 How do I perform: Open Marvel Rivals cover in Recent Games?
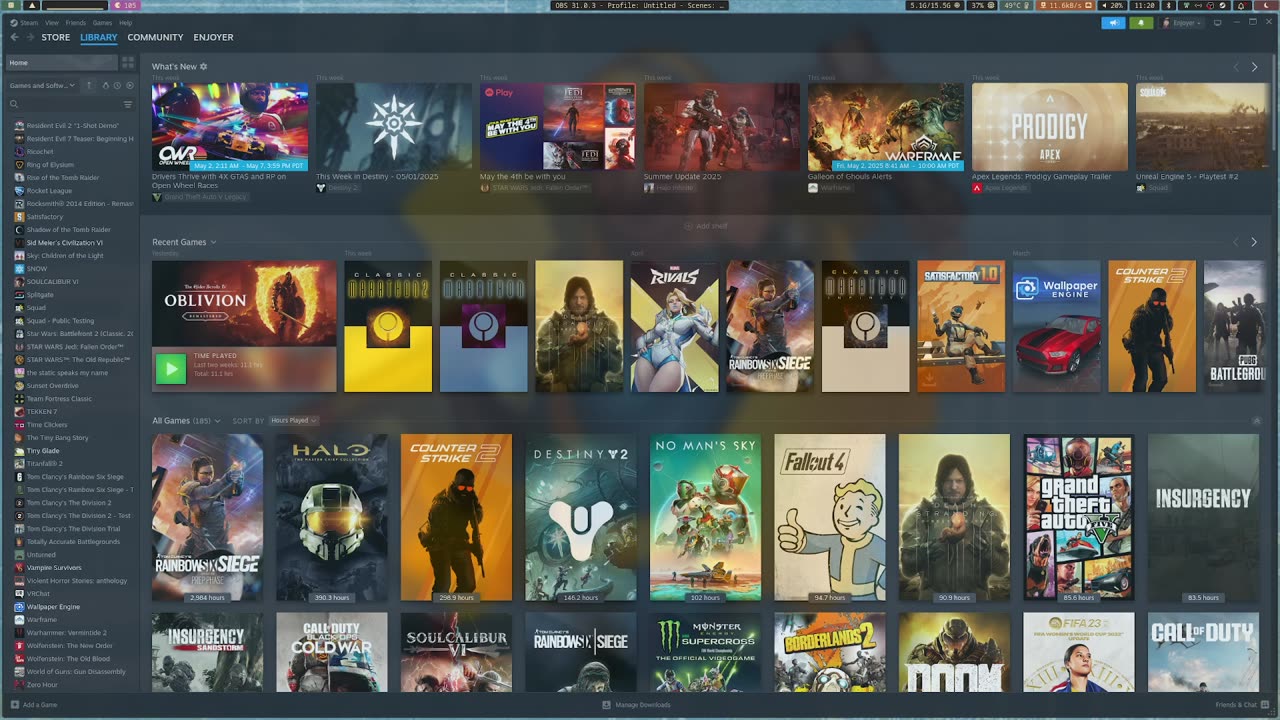674,327
